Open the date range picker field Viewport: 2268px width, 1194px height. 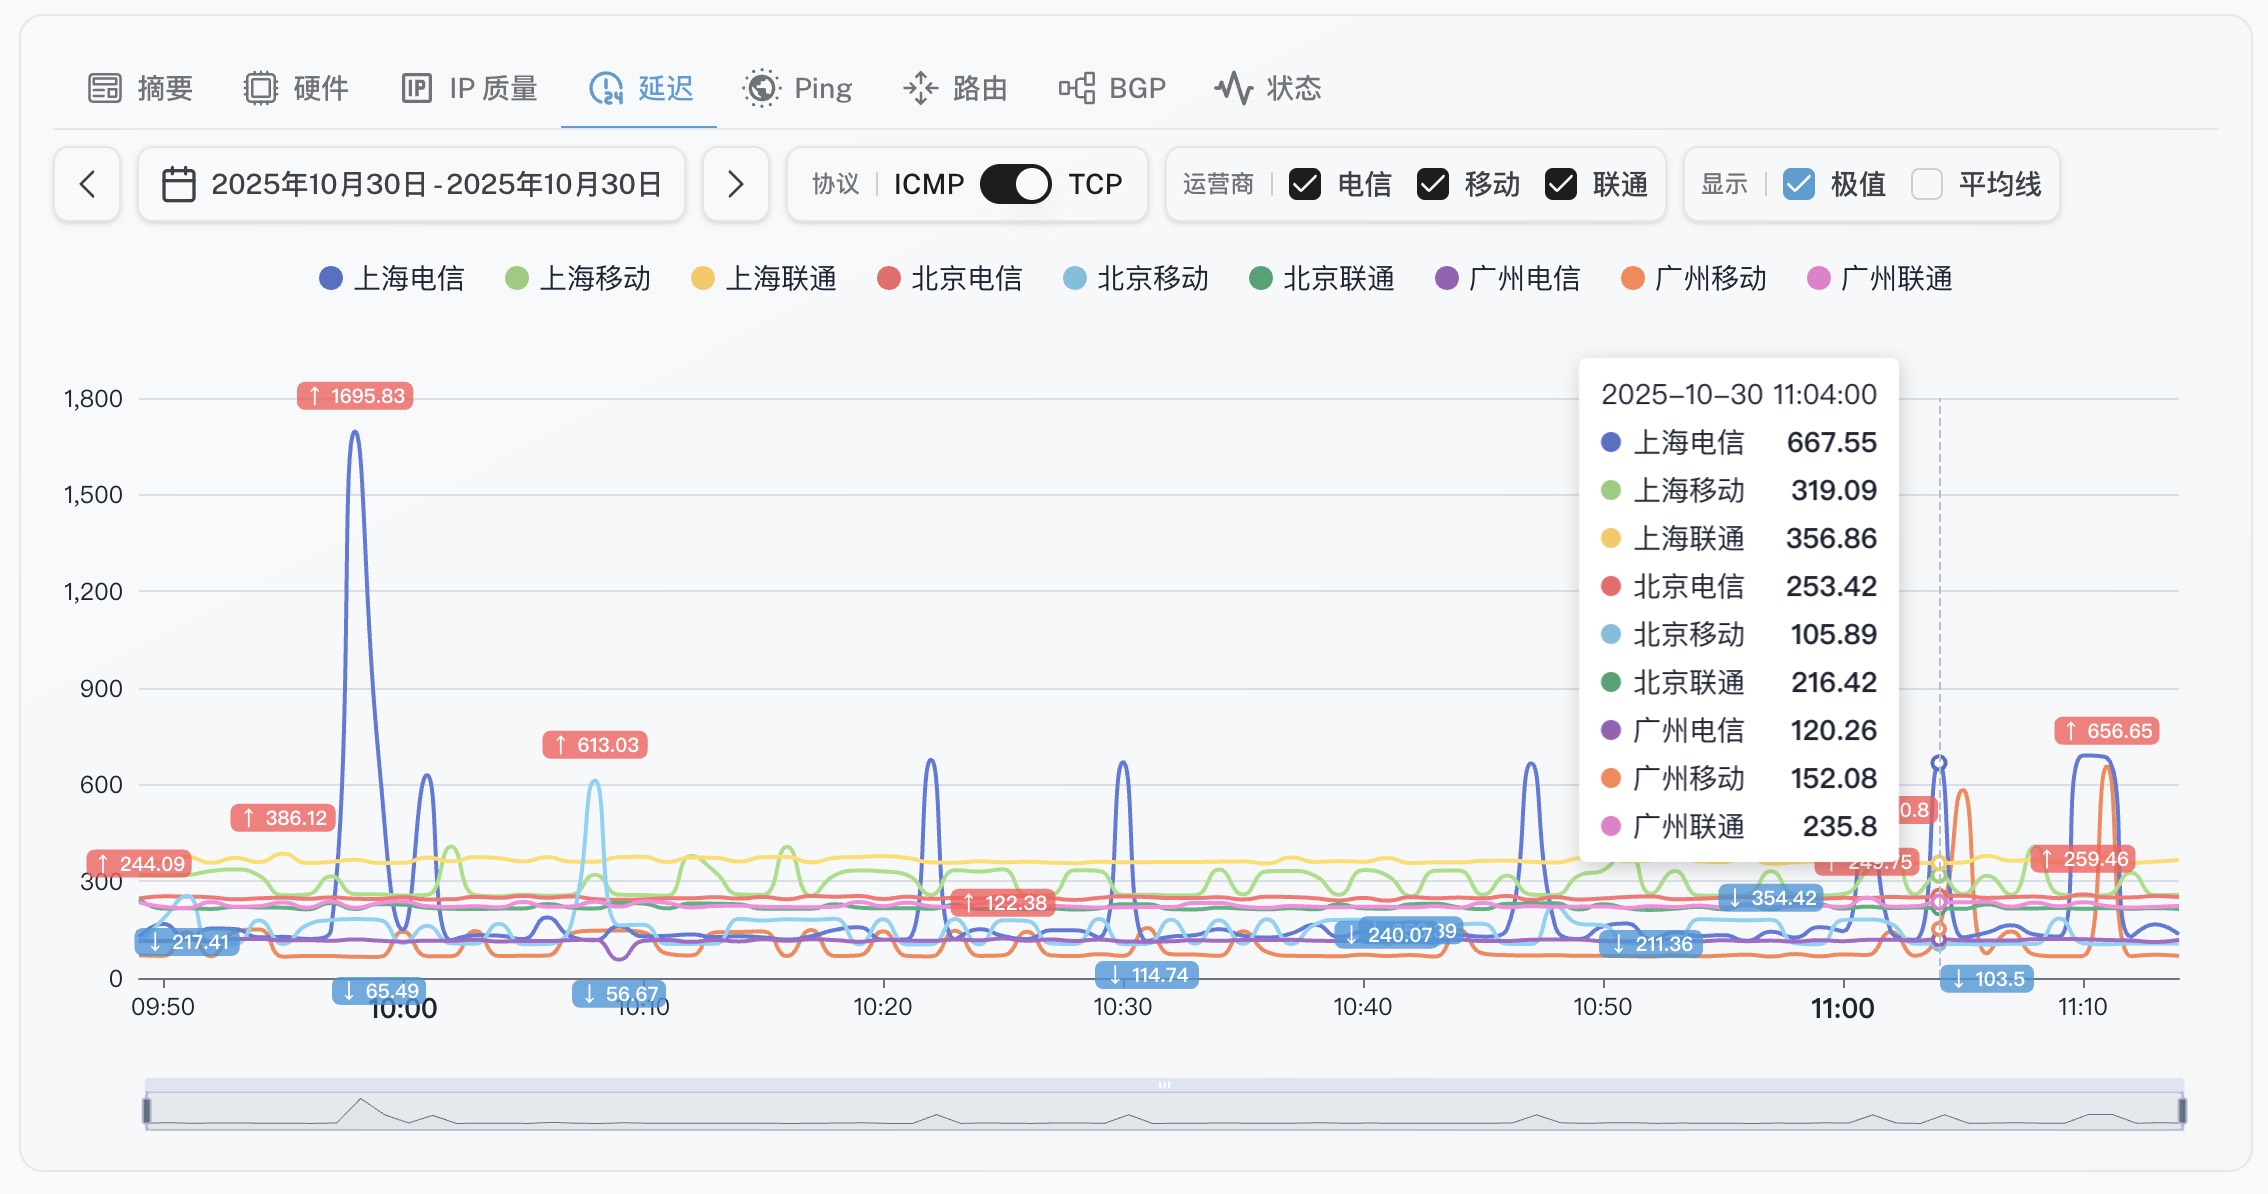(436, 184)
